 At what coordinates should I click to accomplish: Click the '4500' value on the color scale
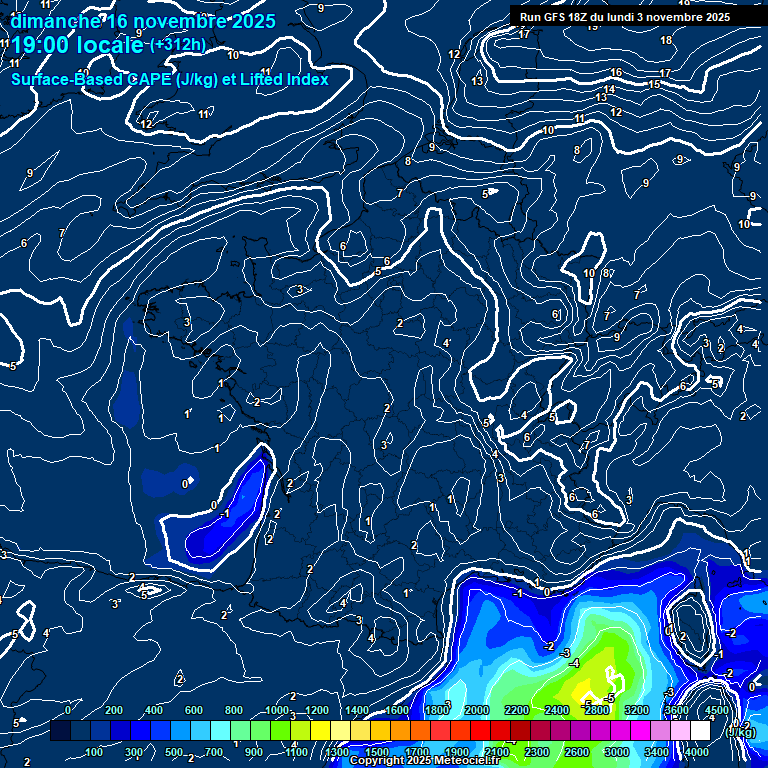717,710
